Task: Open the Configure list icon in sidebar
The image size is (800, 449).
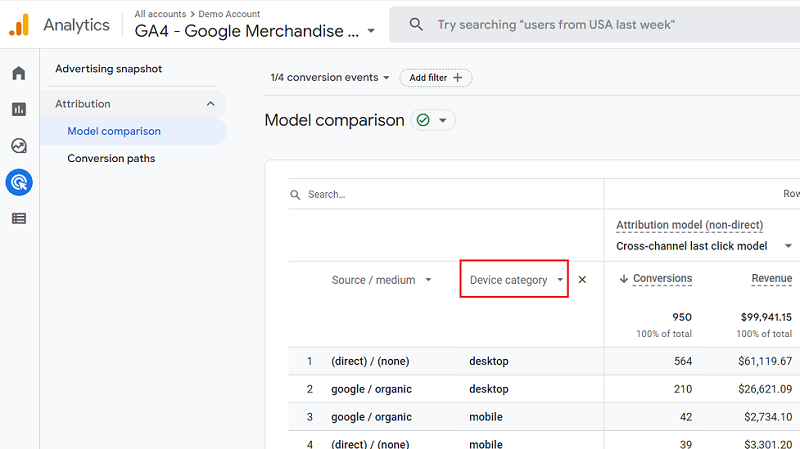Action: coord(19,218)
